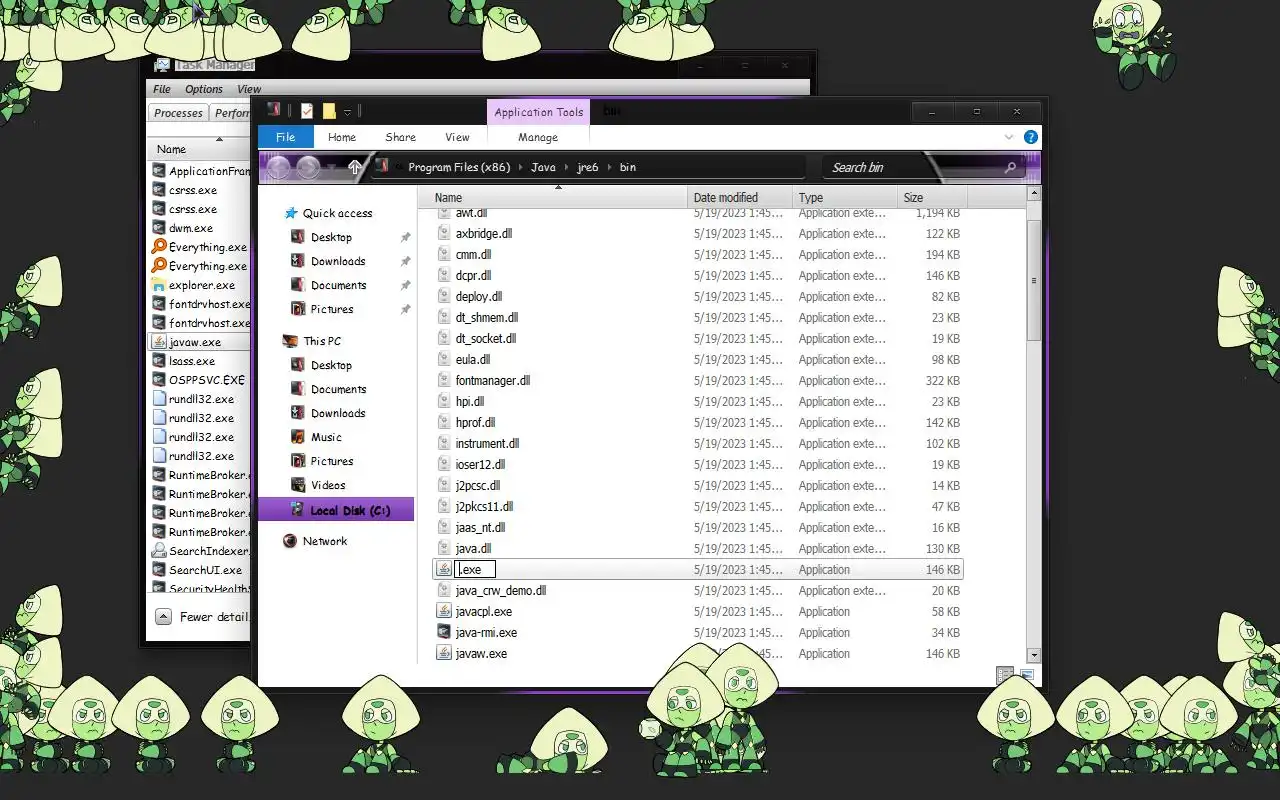This screenshot has width=1280, height=800.
Task: Click the Application Tools contextual tab
Action: pos(538,112)
